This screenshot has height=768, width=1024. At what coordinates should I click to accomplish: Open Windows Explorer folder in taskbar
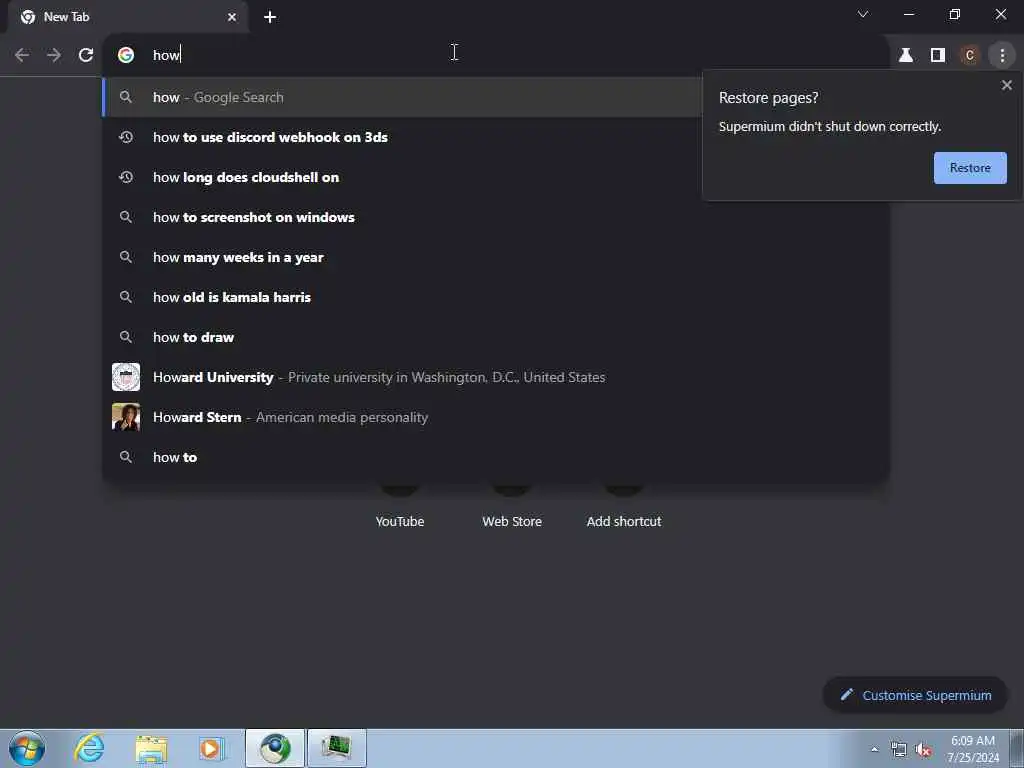pyautogui.click(x=152, y=748)
